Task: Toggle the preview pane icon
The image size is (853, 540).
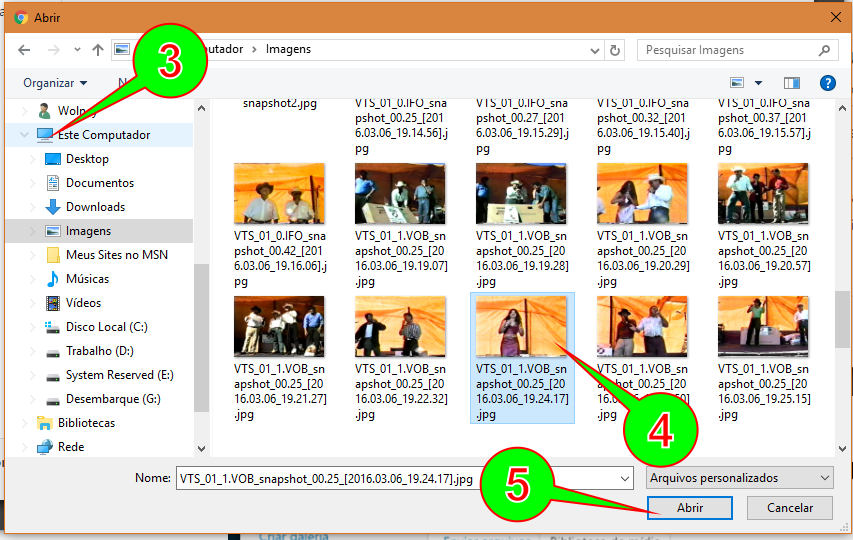Action: click(x=792, y=83)
